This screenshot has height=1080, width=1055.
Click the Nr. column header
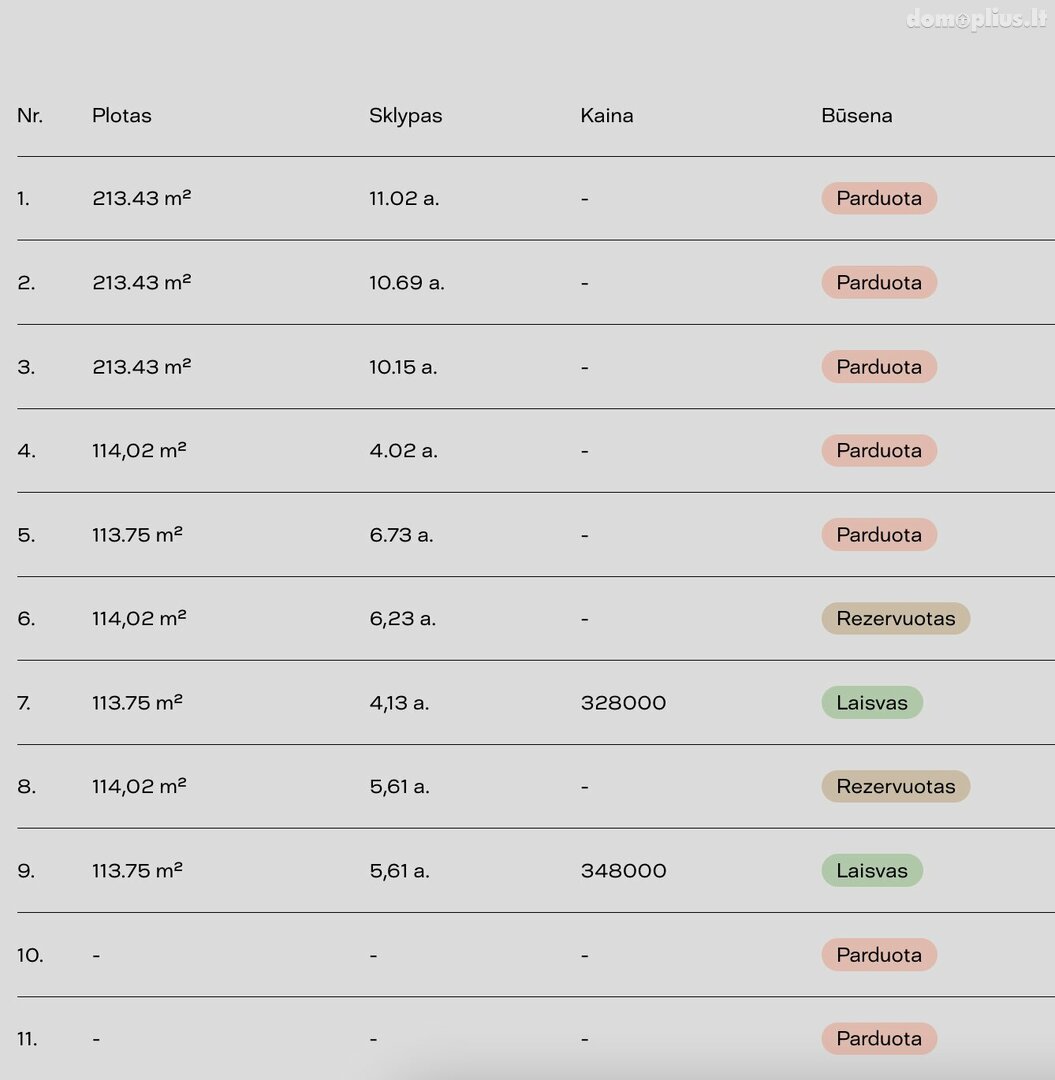point(30,115)
